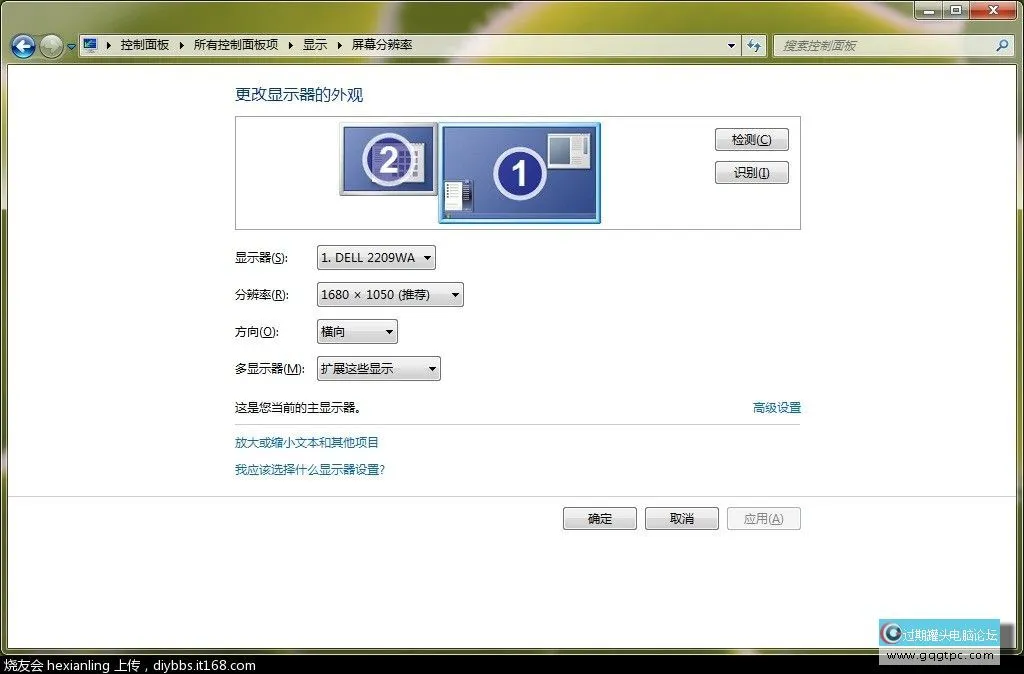Open 高级设置 advanced settings link
Image resolution: width=1024 pixels, height=674 pixels.
click(x=775, y=408)
